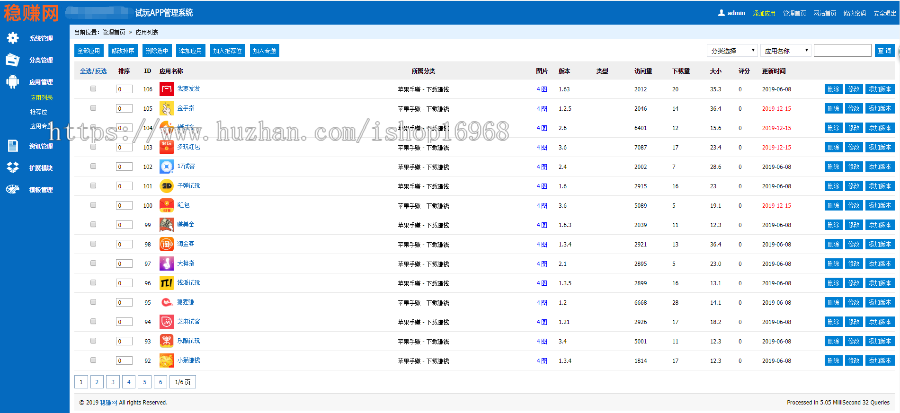Click the app icon in row ID 104
The image size is (900, 413).
point(166,127)
